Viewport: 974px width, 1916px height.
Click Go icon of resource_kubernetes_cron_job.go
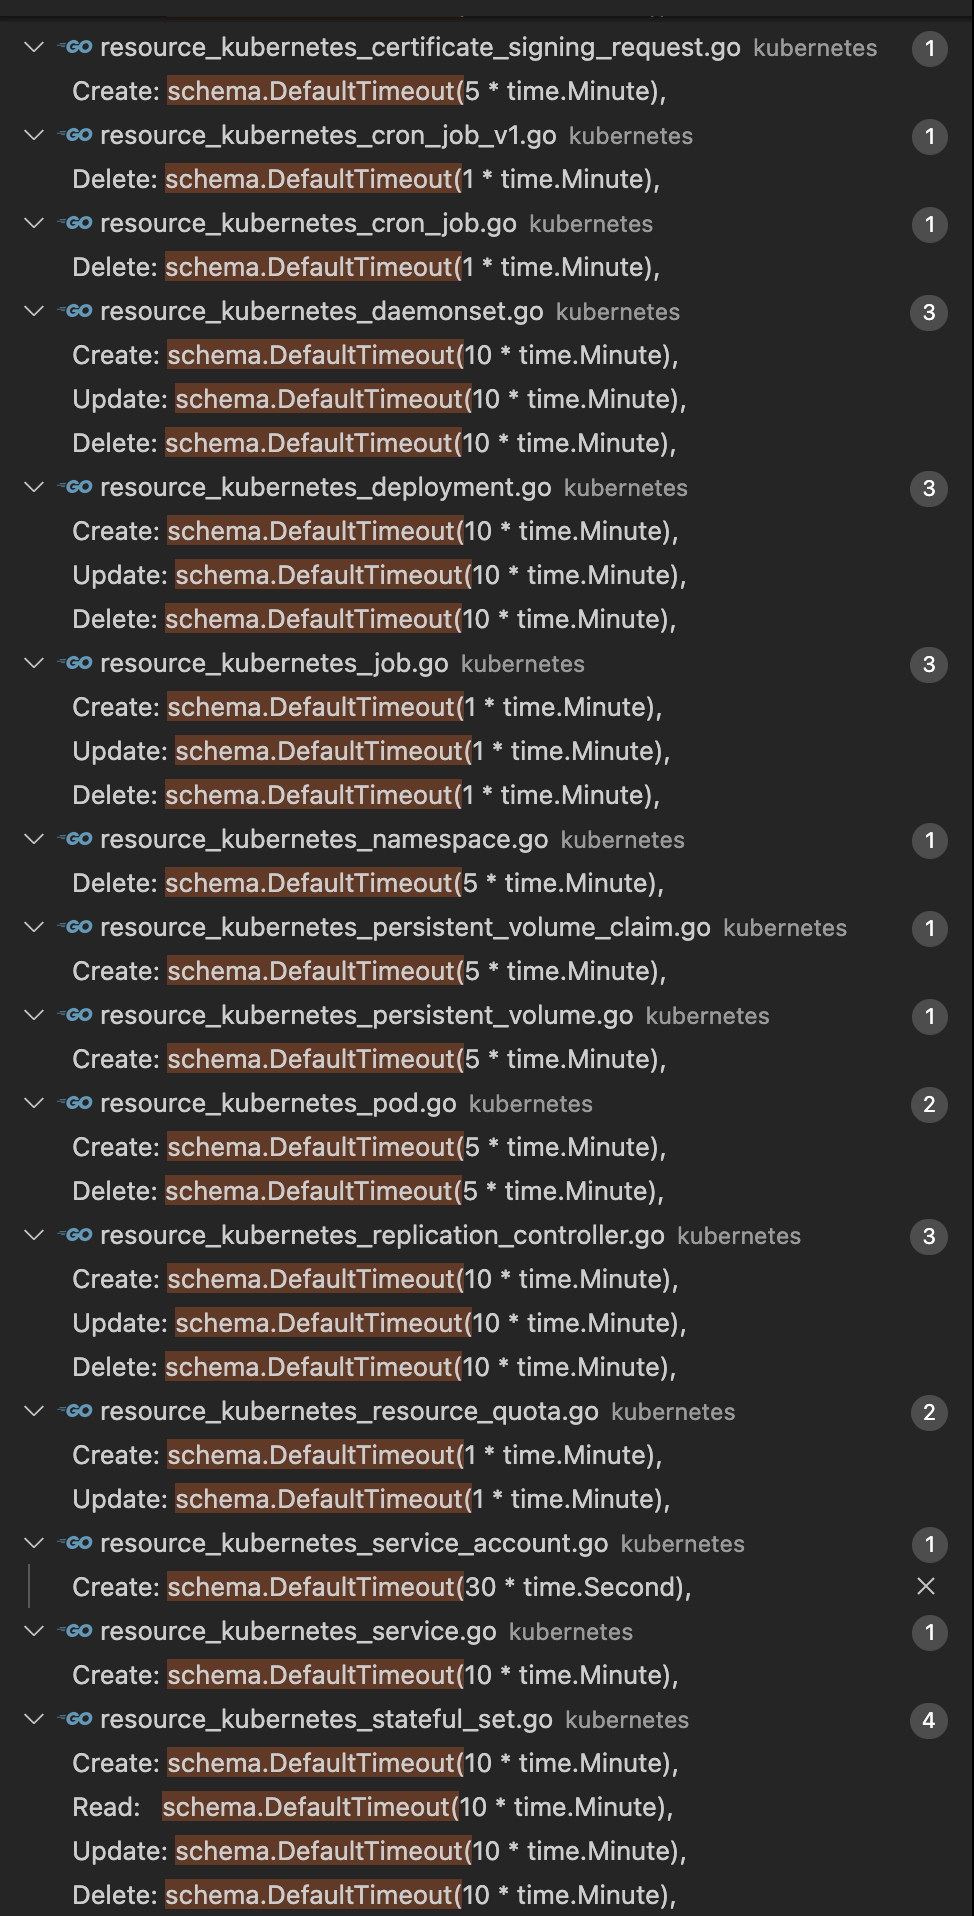[76, 223]
